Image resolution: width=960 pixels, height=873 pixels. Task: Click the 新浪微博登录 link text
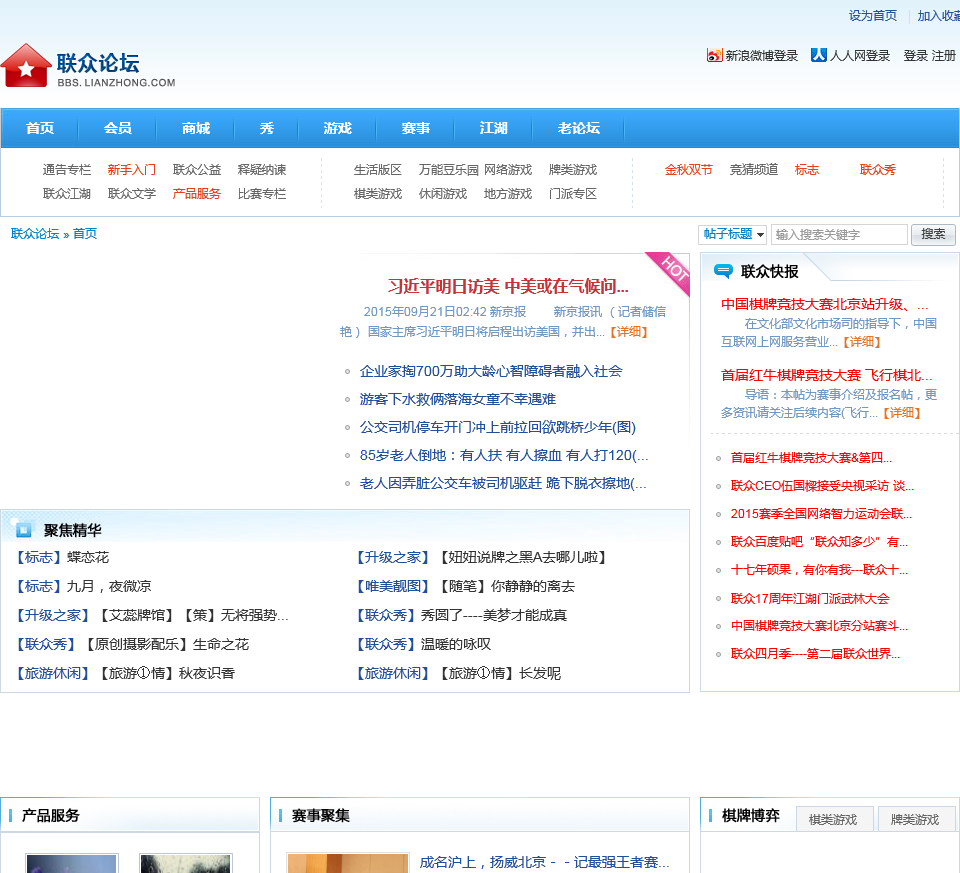pyautogui.click(x=762, y=56)
